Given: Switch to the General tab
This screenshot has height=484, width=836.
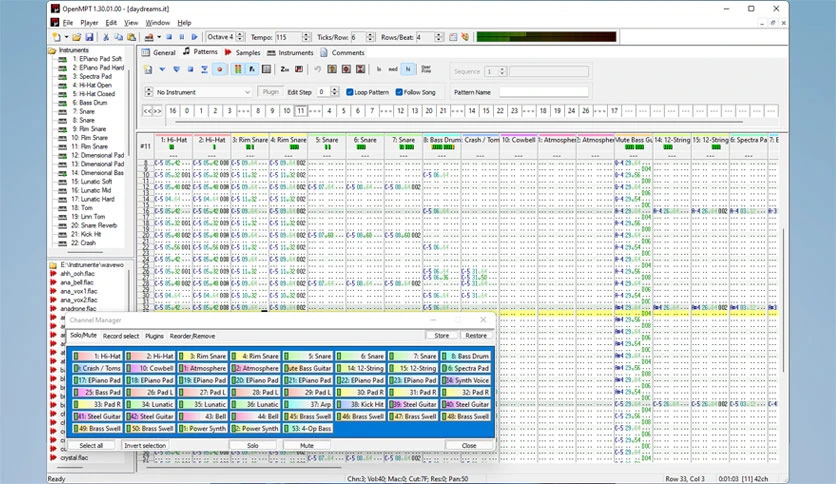Looking at the screenshot, I should 158,53.
